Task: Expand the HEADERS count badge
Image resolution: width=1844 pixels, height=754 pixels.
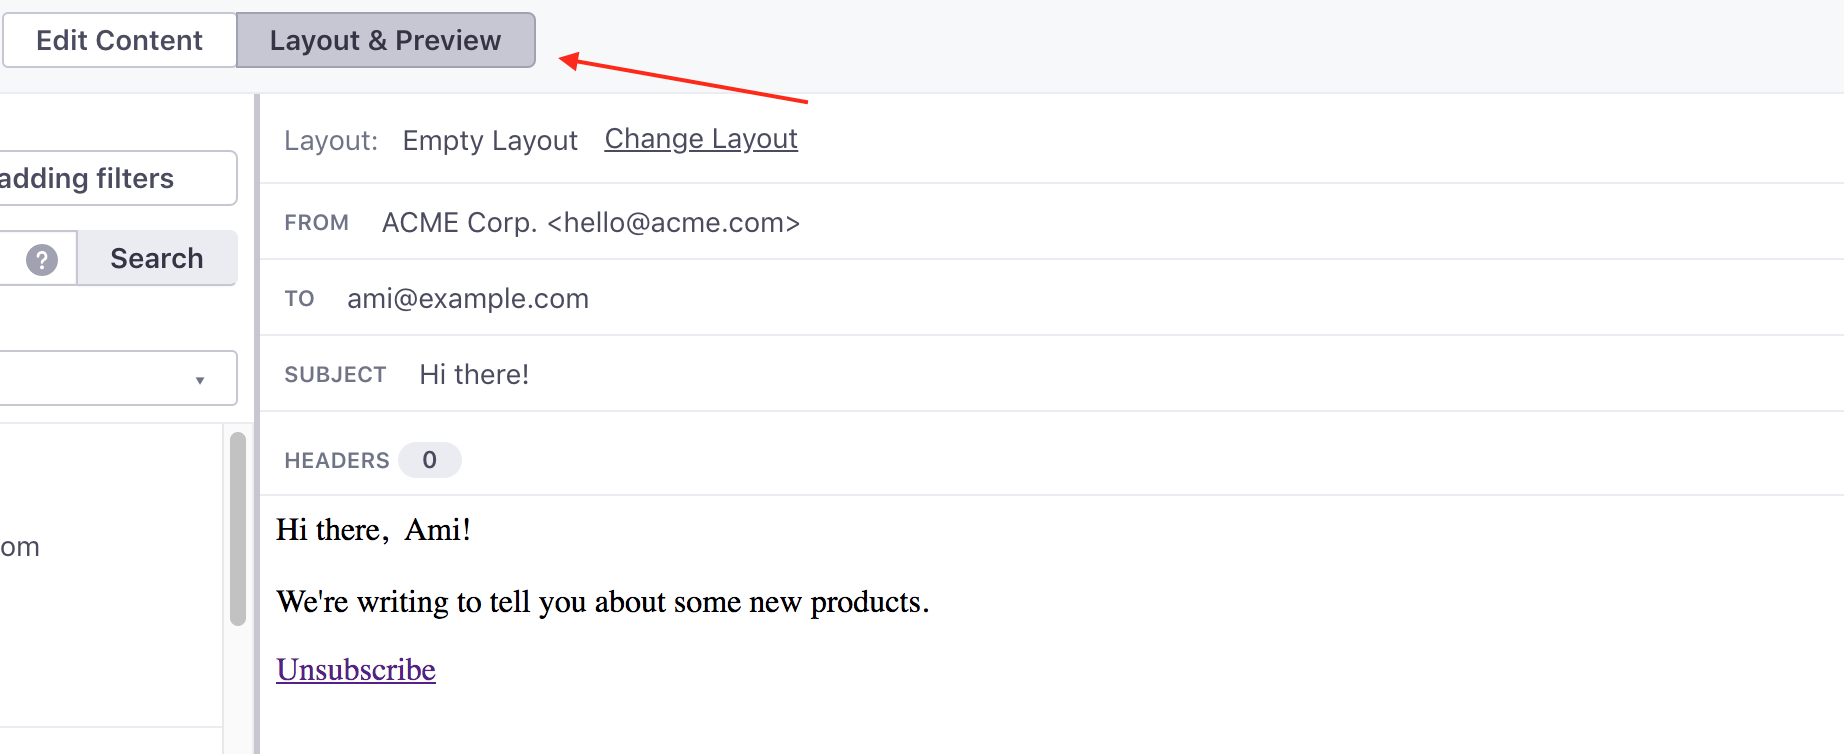Action: coord(429,460)
